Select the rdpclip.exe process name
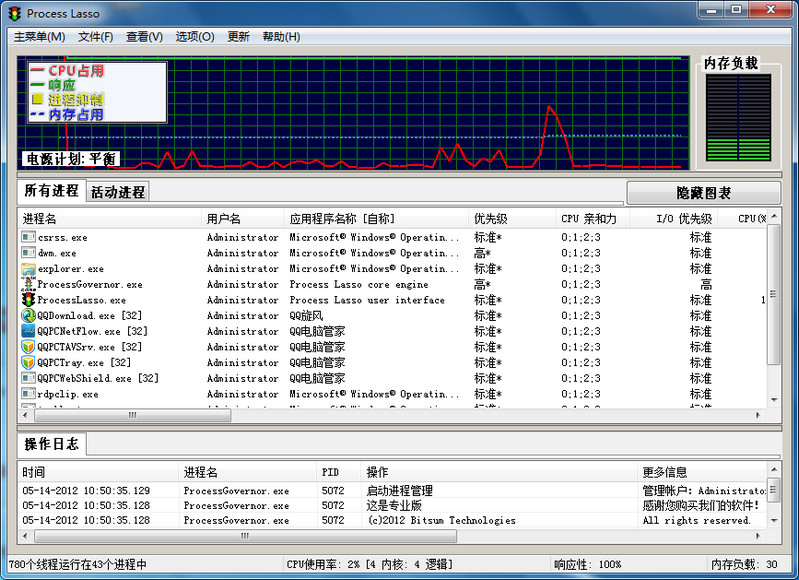Image resolution: width=799 pixels, height=580 pixels. pyautogui.click(x=68, y=394)
